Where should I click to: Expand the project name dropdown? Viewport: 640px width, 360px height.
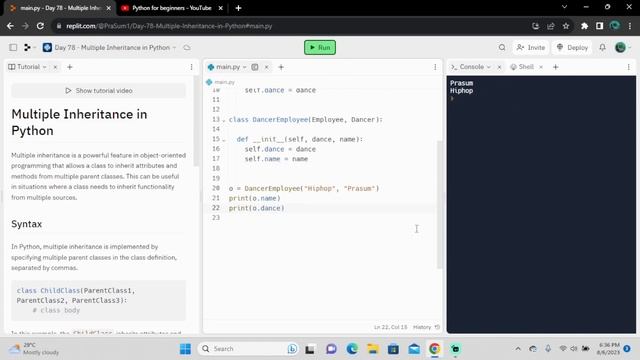point(174,48)
